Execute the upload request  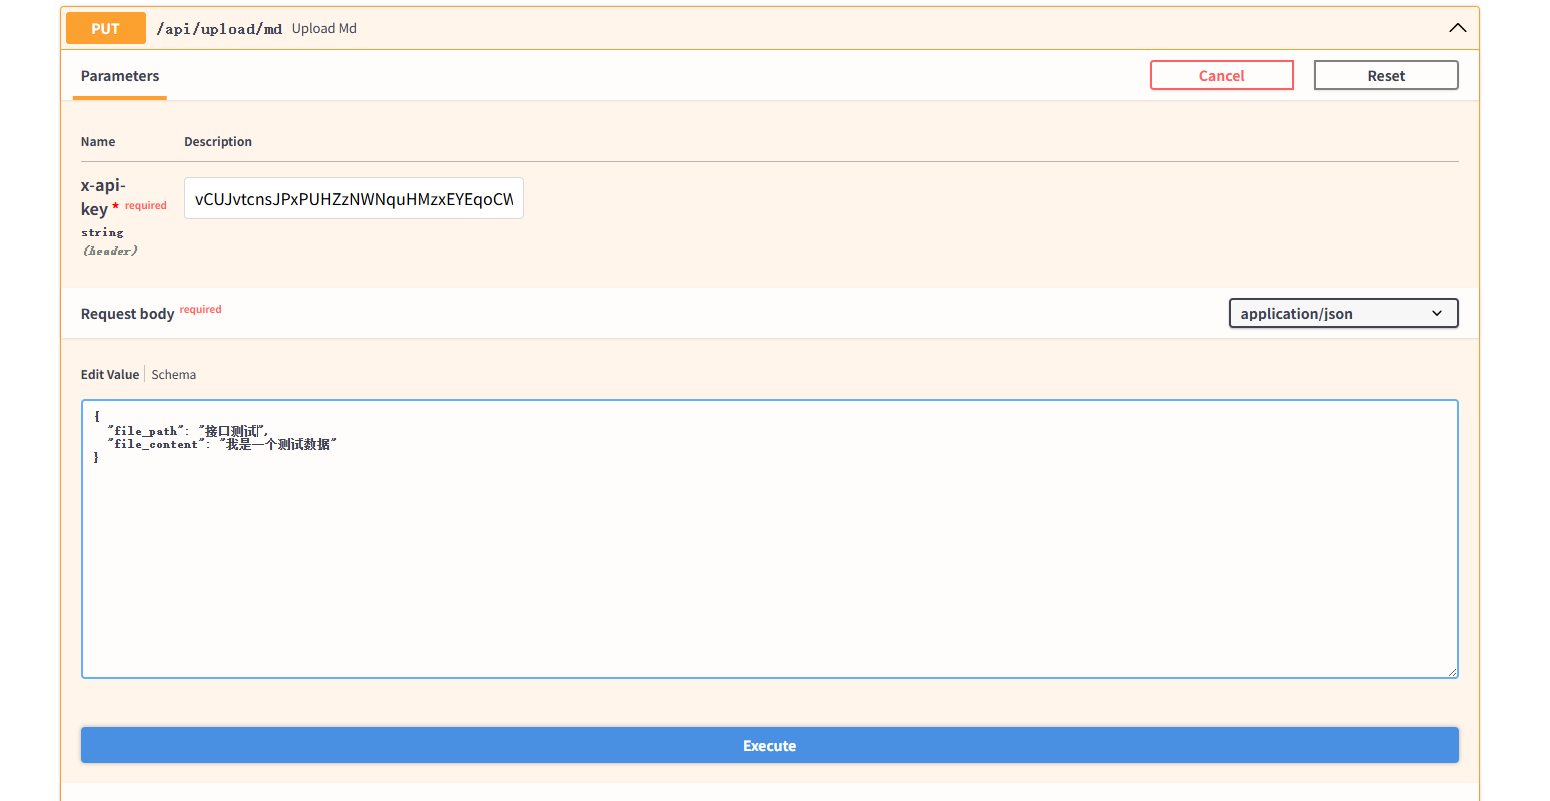(x=770, y=745)
